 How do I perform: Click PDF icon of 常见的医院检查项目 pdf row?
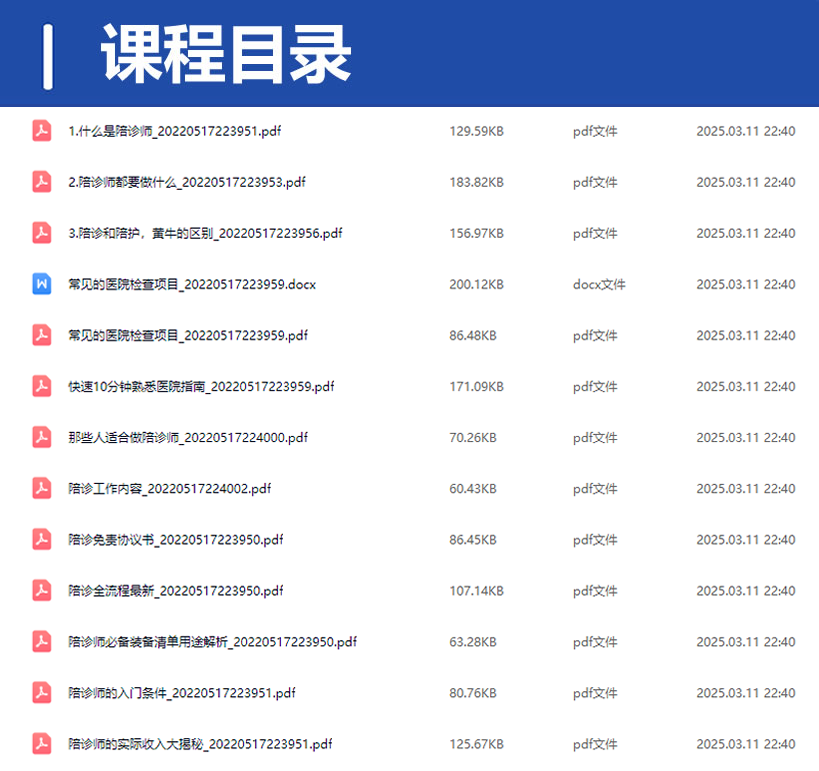tap(42, 335)
